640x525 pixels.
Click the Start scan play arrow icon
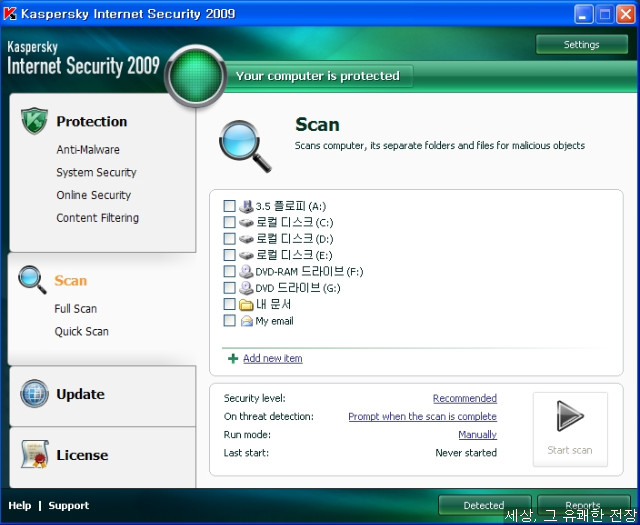pos(570,416)
